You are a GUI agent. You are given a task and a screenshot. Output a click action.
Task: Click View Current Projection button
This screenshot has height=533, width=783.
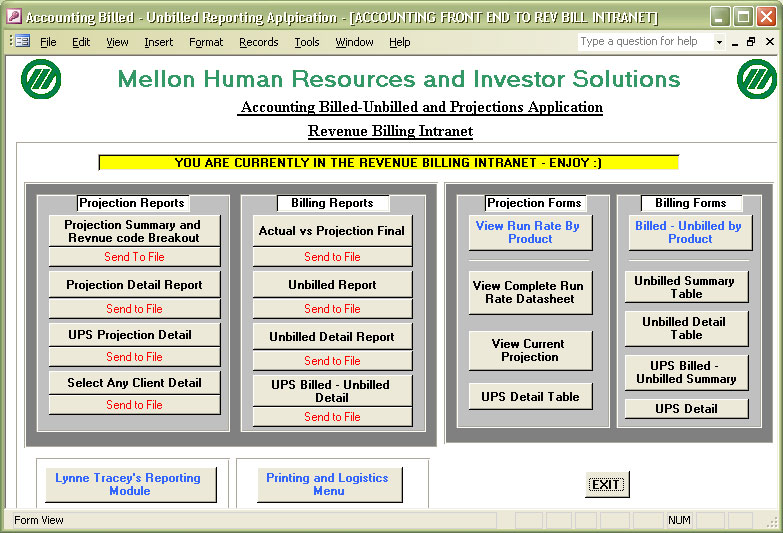coord(530,350)
